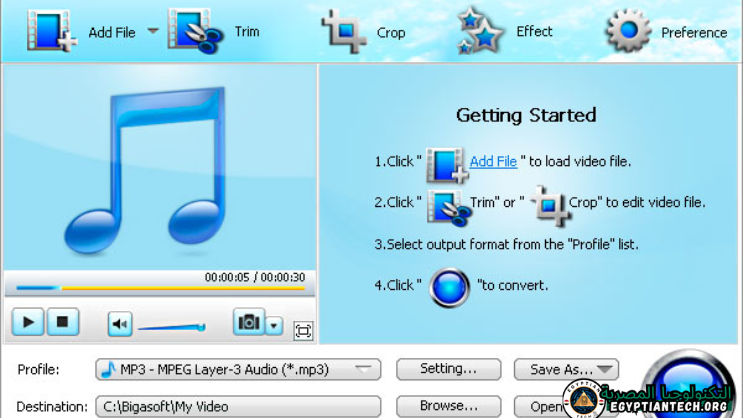This screenshot has height=418, width=743.
Task: Adjust the volume slider
Action: (x=171, y=327)
